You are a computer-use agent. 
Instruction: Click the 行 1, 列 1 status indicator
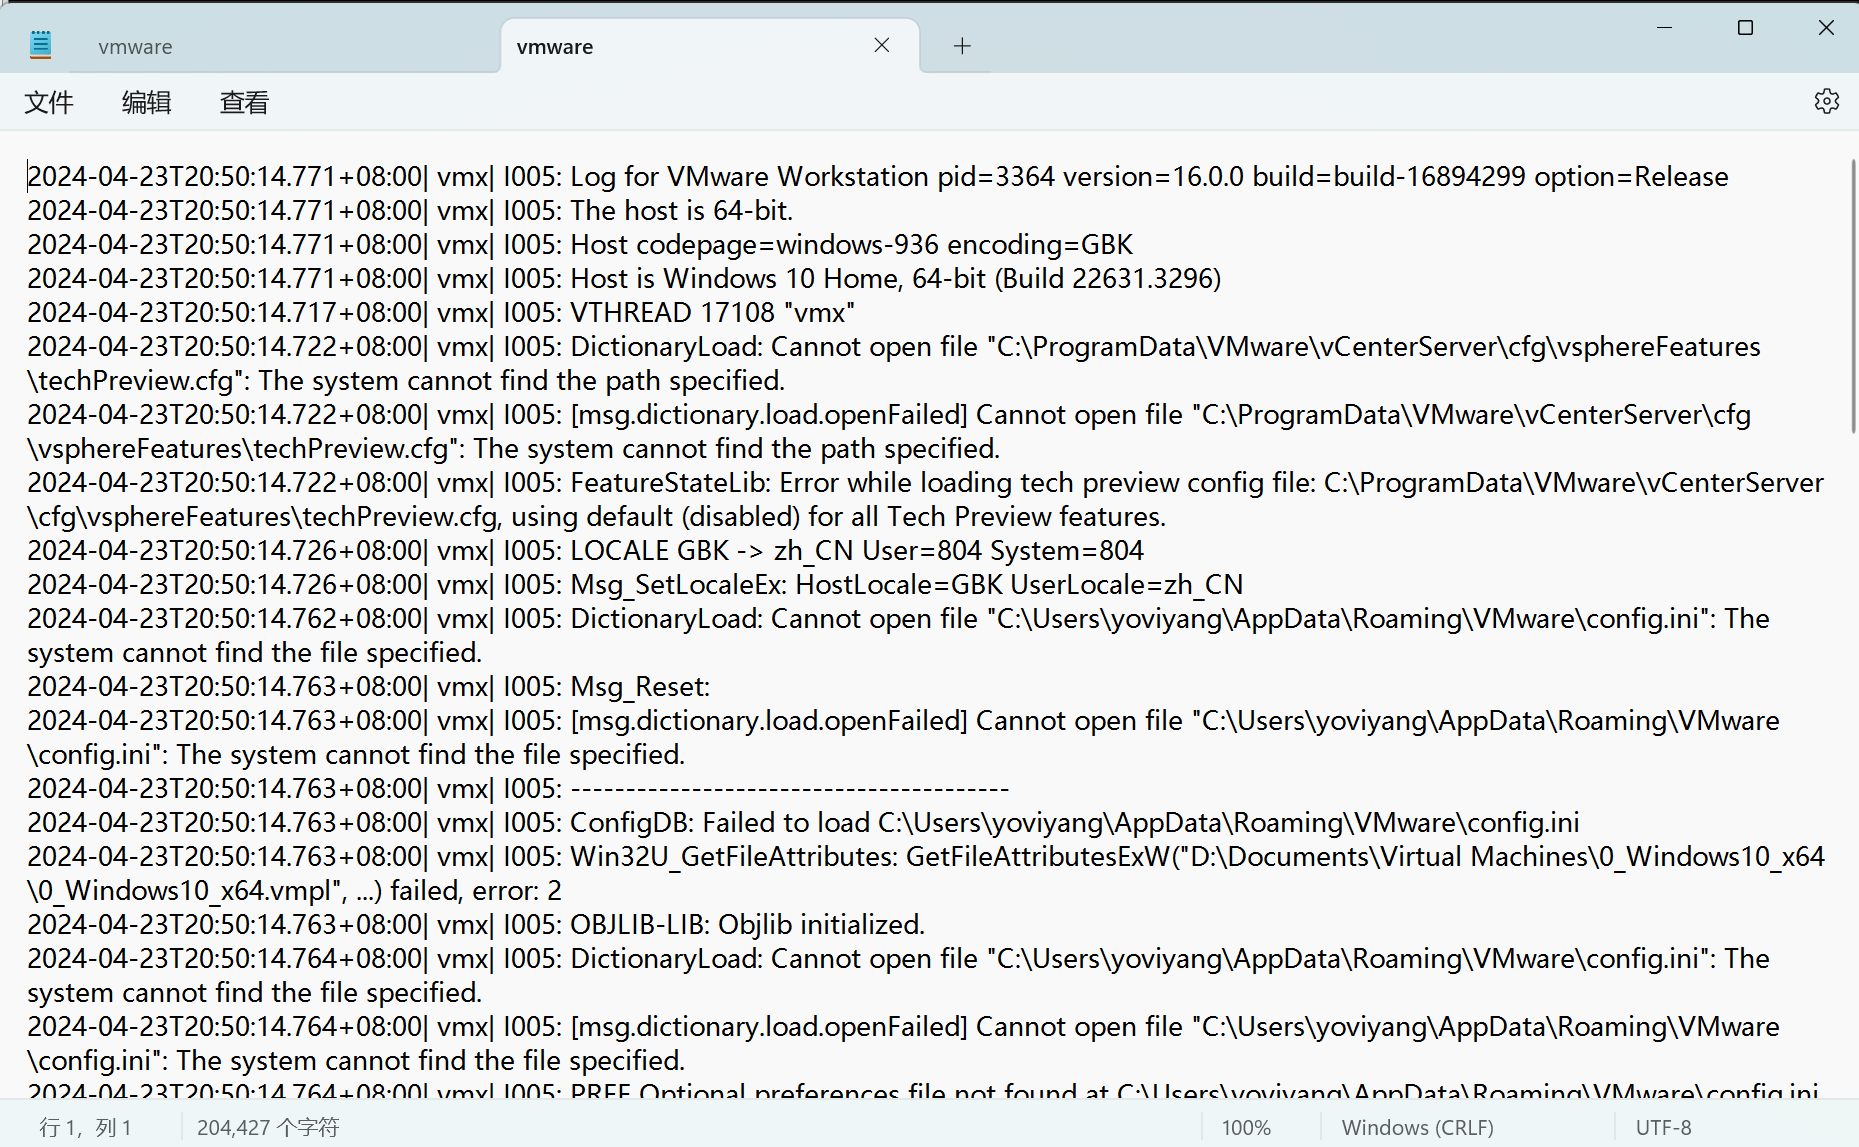click(85, 1127)
